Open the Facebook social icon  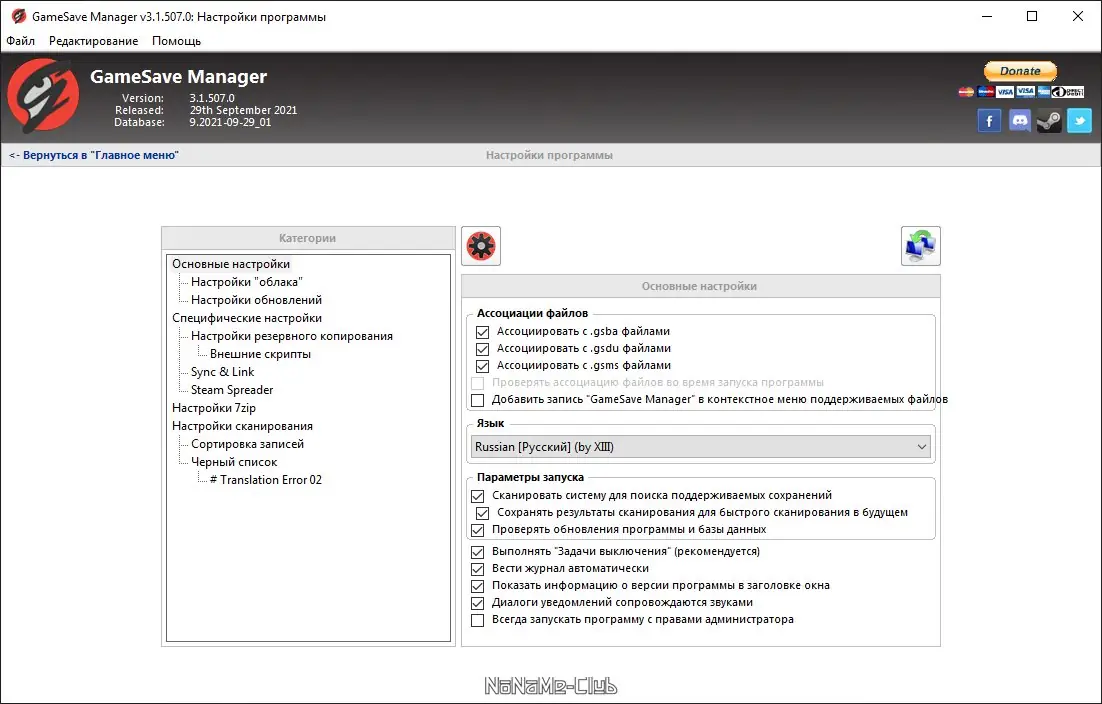[x=989, y=121]
